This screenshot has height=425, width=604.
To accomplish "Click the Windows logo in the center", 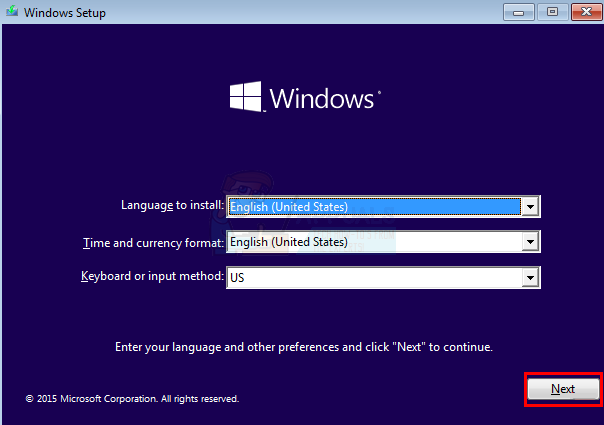I will pos(305,97).
